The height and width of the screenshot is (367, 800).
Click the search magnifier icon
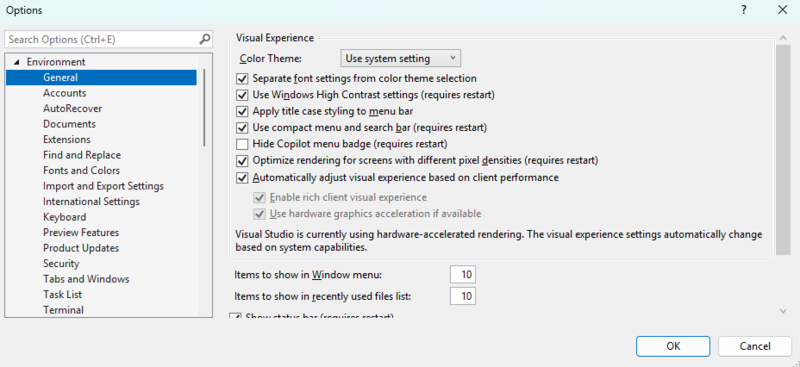pos(205,39)
